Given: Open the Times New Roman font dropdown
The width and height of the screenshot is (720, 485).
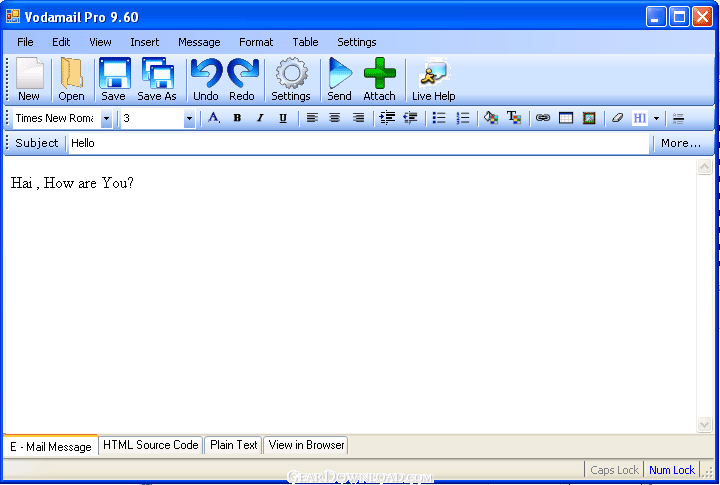Looking at the screenshot, I should tap(106, 118).
